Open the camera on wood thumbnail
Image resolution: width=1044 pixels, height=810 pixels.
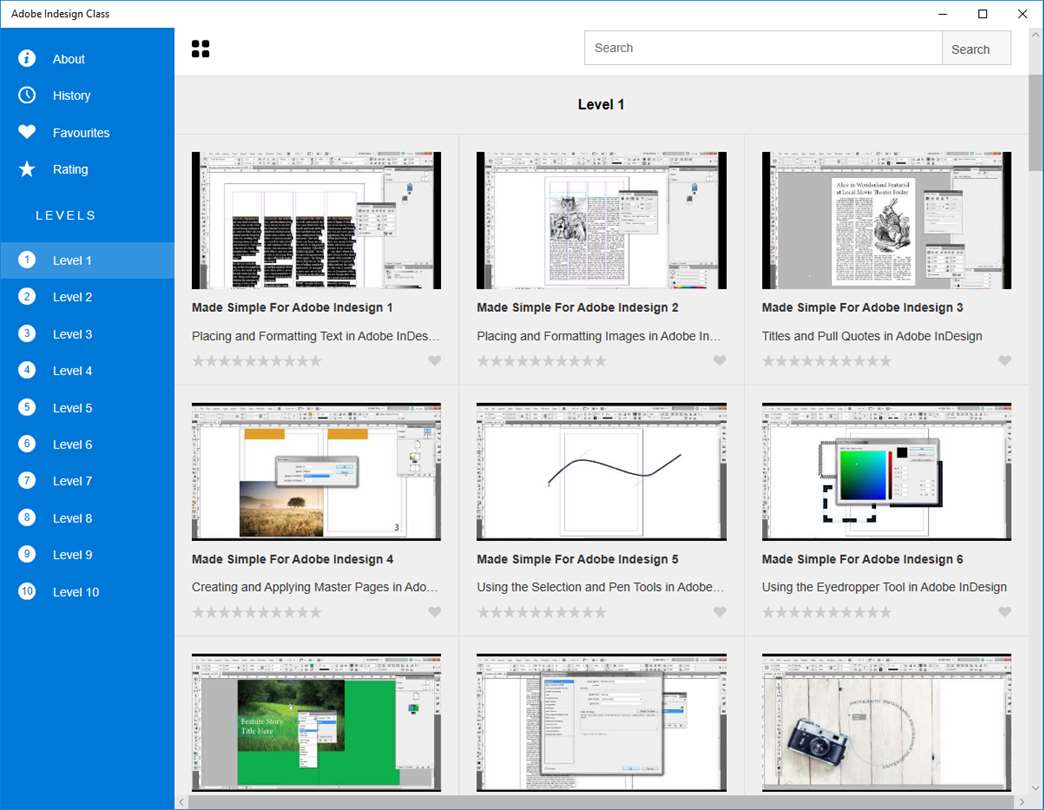pyautogui.click(x=886, y=723)
